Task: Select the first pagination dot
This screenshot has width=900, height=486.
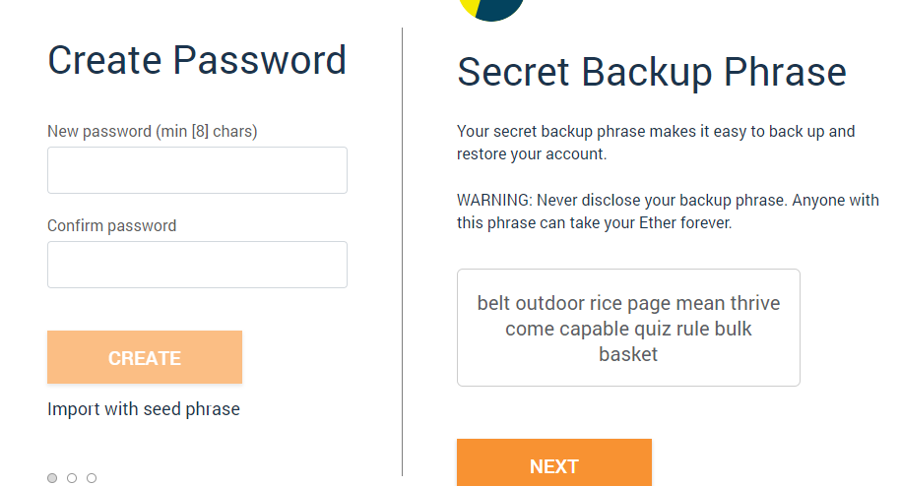Action: (x=52, y=478)
